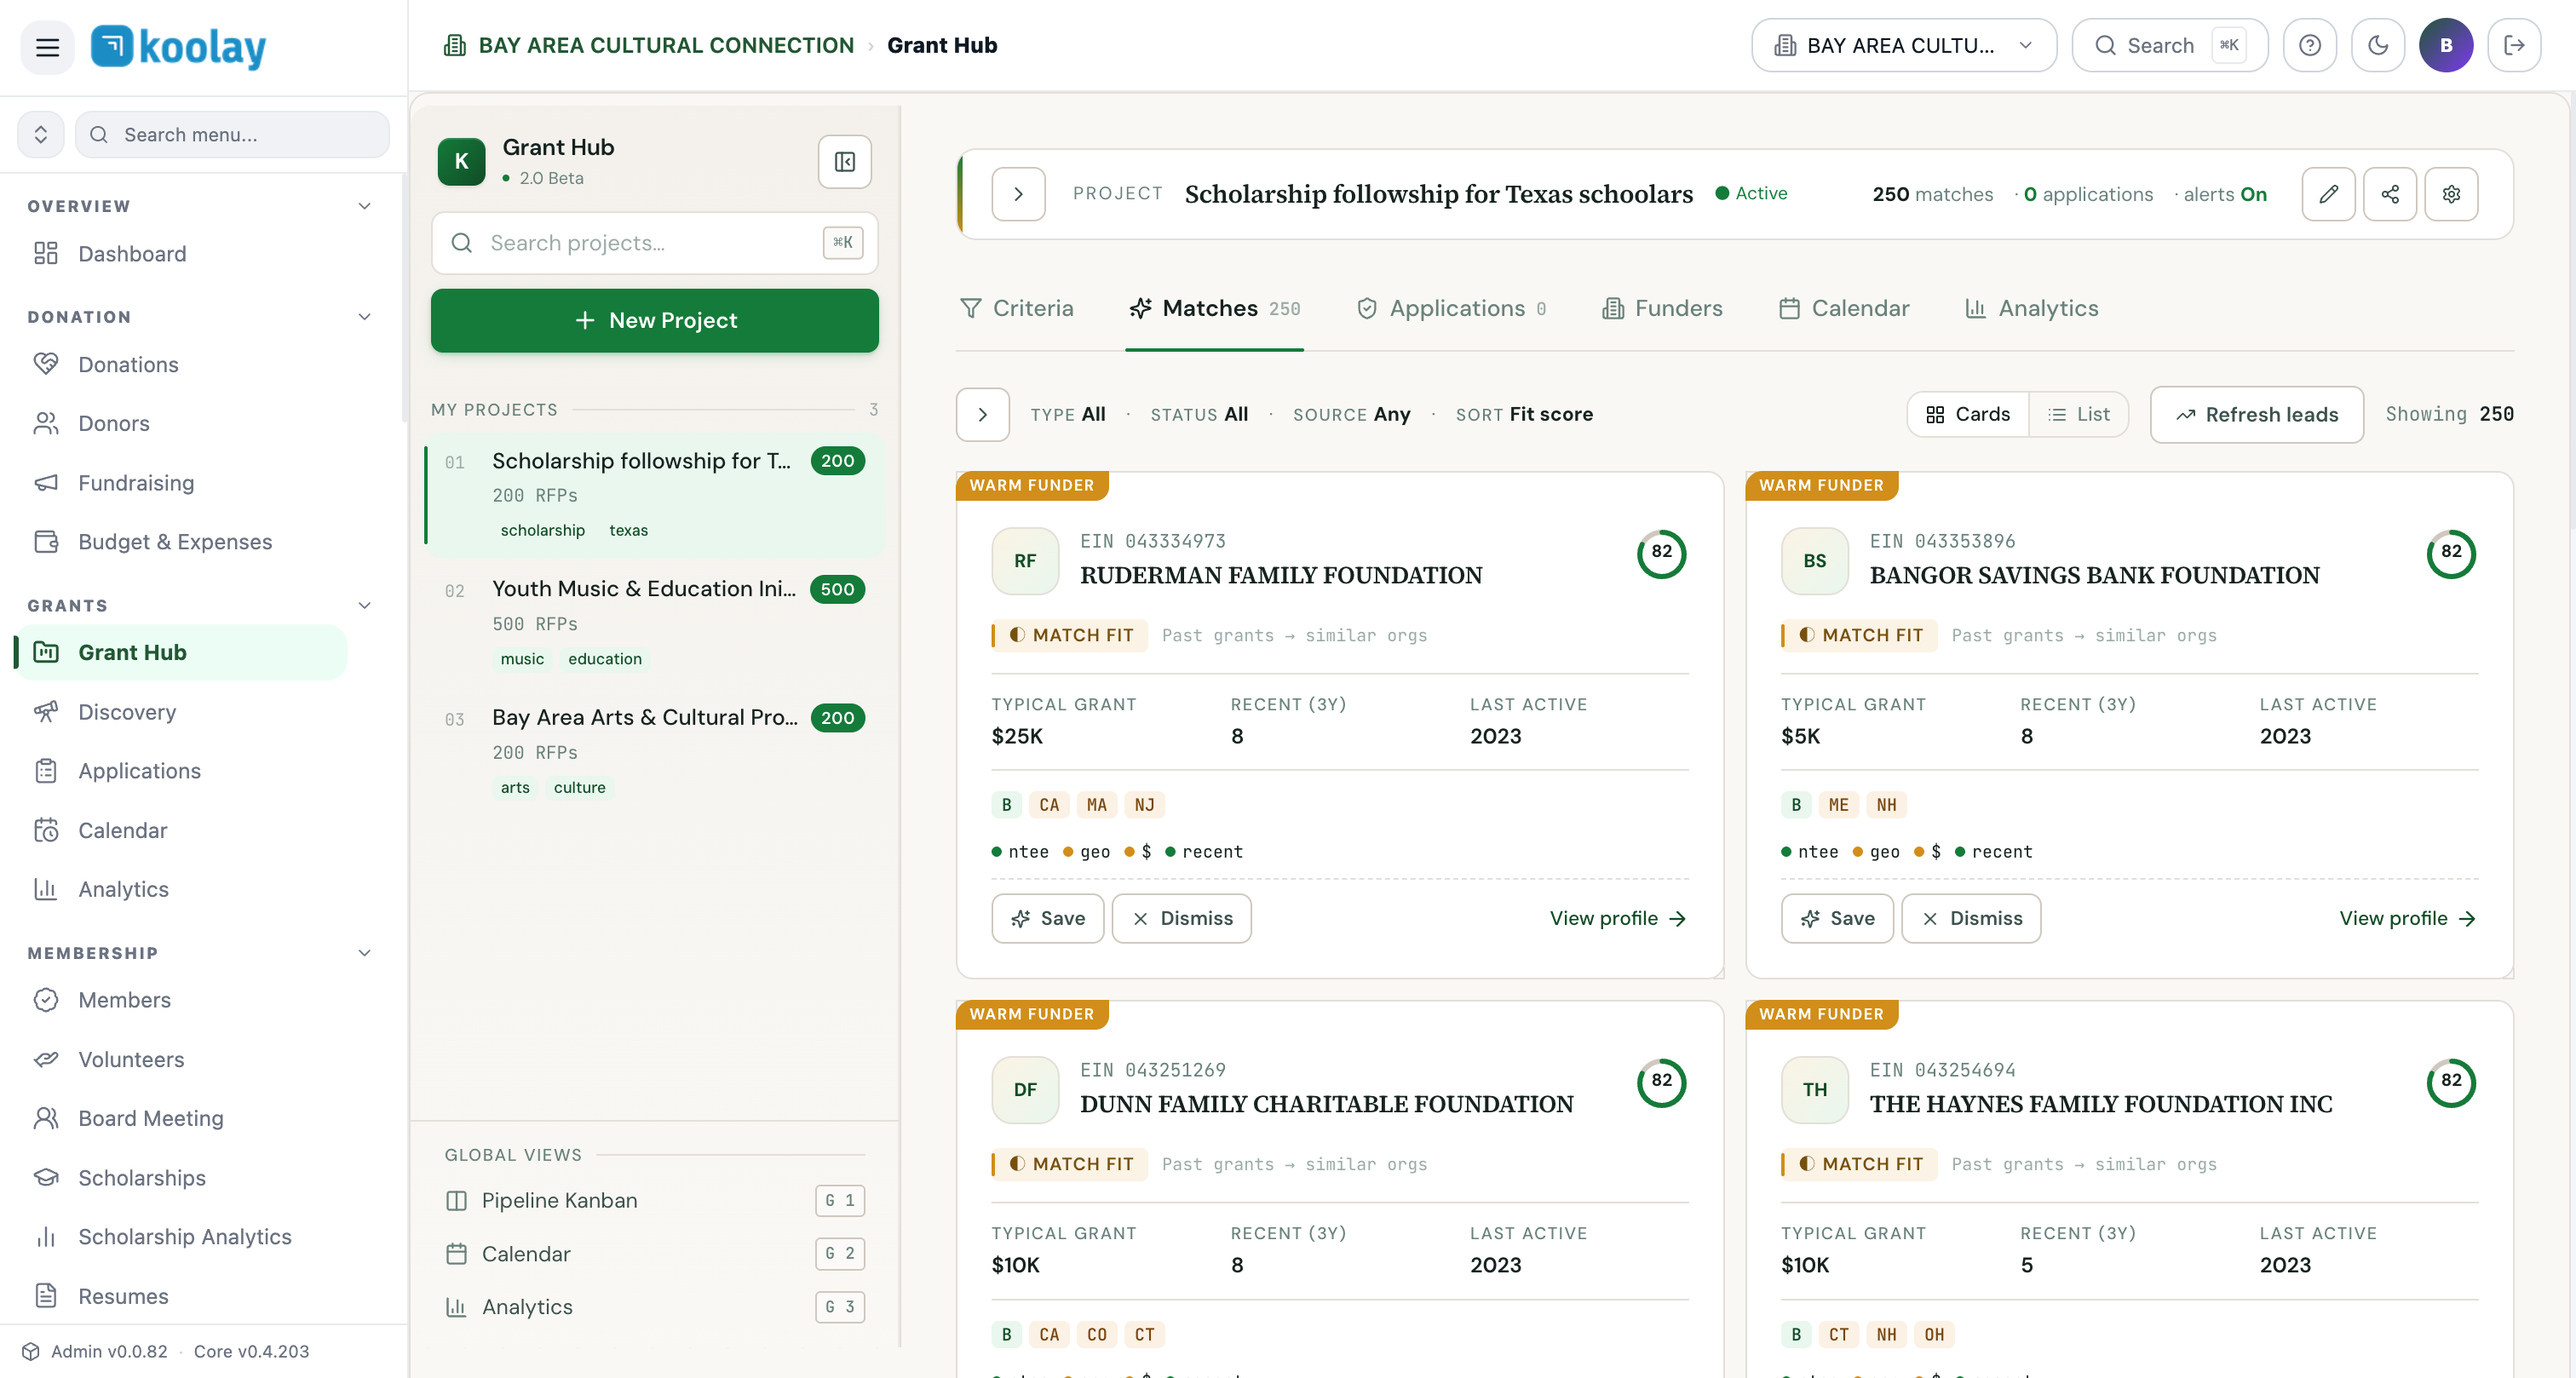This screenshot has height=1378, width=2576.
Task: Toggle alerts On setting
Action: (x=2224, y=194)
